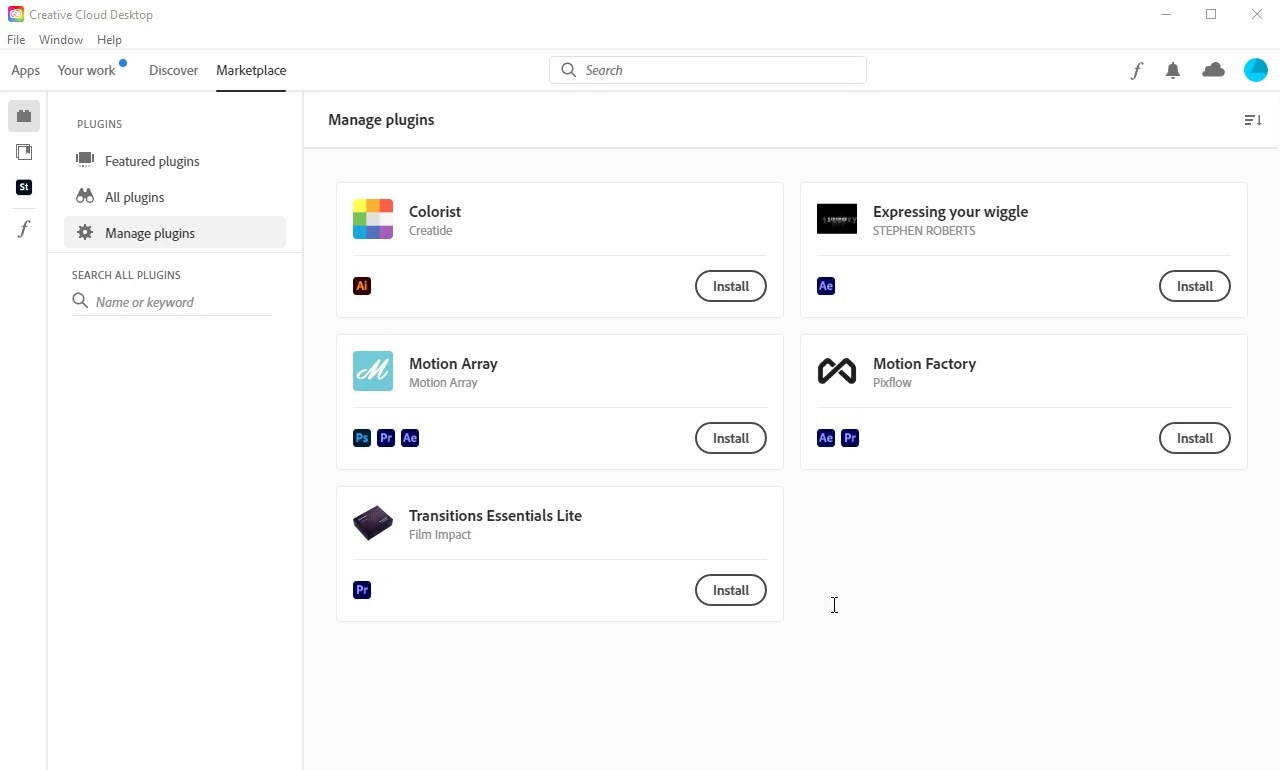Click the Manage plugins page heading
The height and width of the screenshot is (770, 1280).
(x=381, y=120)
